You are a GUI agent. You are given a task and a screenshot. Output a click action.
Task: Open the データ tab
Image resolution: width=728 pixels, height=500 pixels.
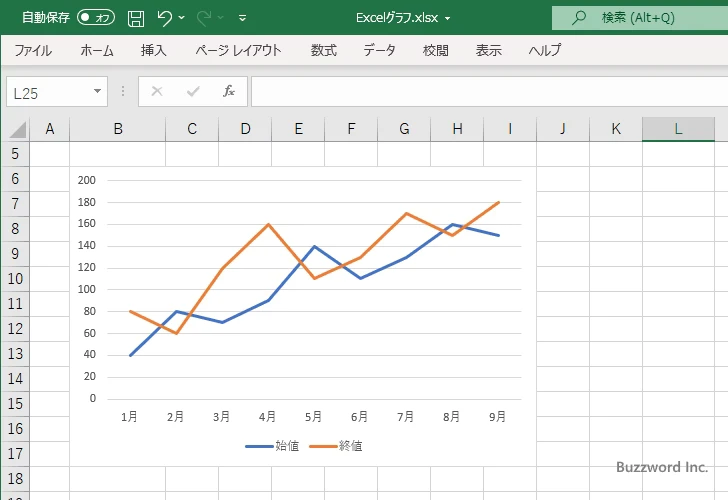[379, 50]
